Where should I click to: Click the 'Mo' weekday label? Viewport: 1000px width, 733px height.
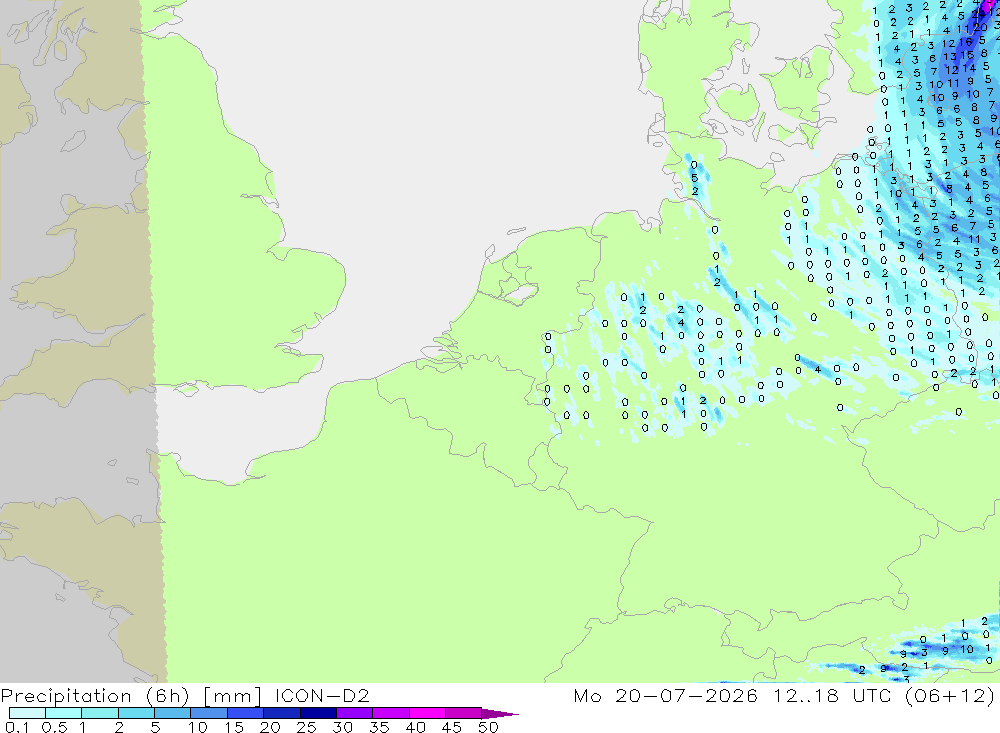pyautogui.click(x=587, y=695)
